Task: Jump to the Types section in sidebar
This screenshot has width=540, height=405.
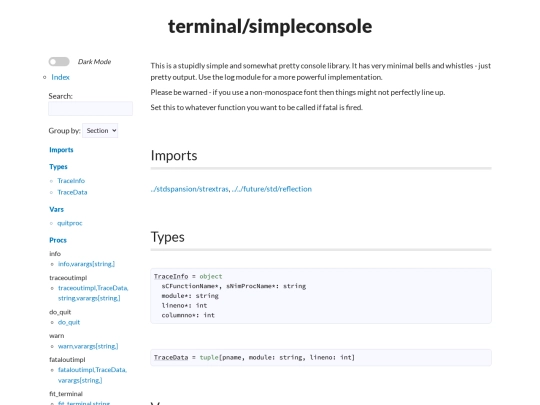Action: coord(58,167)
